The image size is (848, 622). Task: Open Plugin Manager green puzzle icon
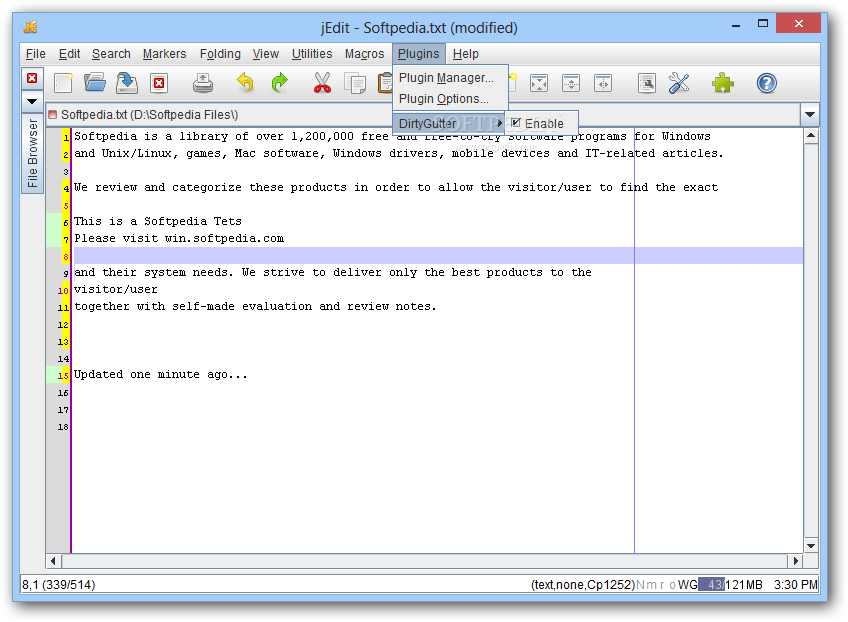tap(723, 83)
